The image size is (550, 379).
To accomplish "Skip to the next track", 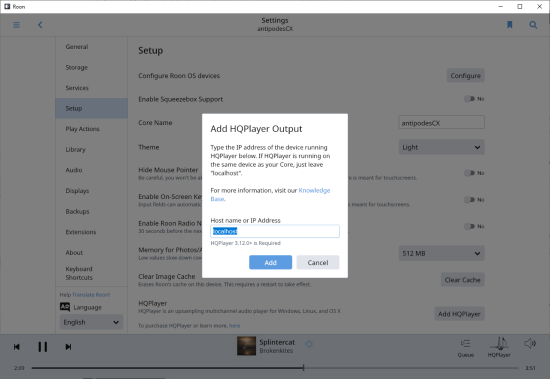I will pyautogui.click(x=68, y=347).
